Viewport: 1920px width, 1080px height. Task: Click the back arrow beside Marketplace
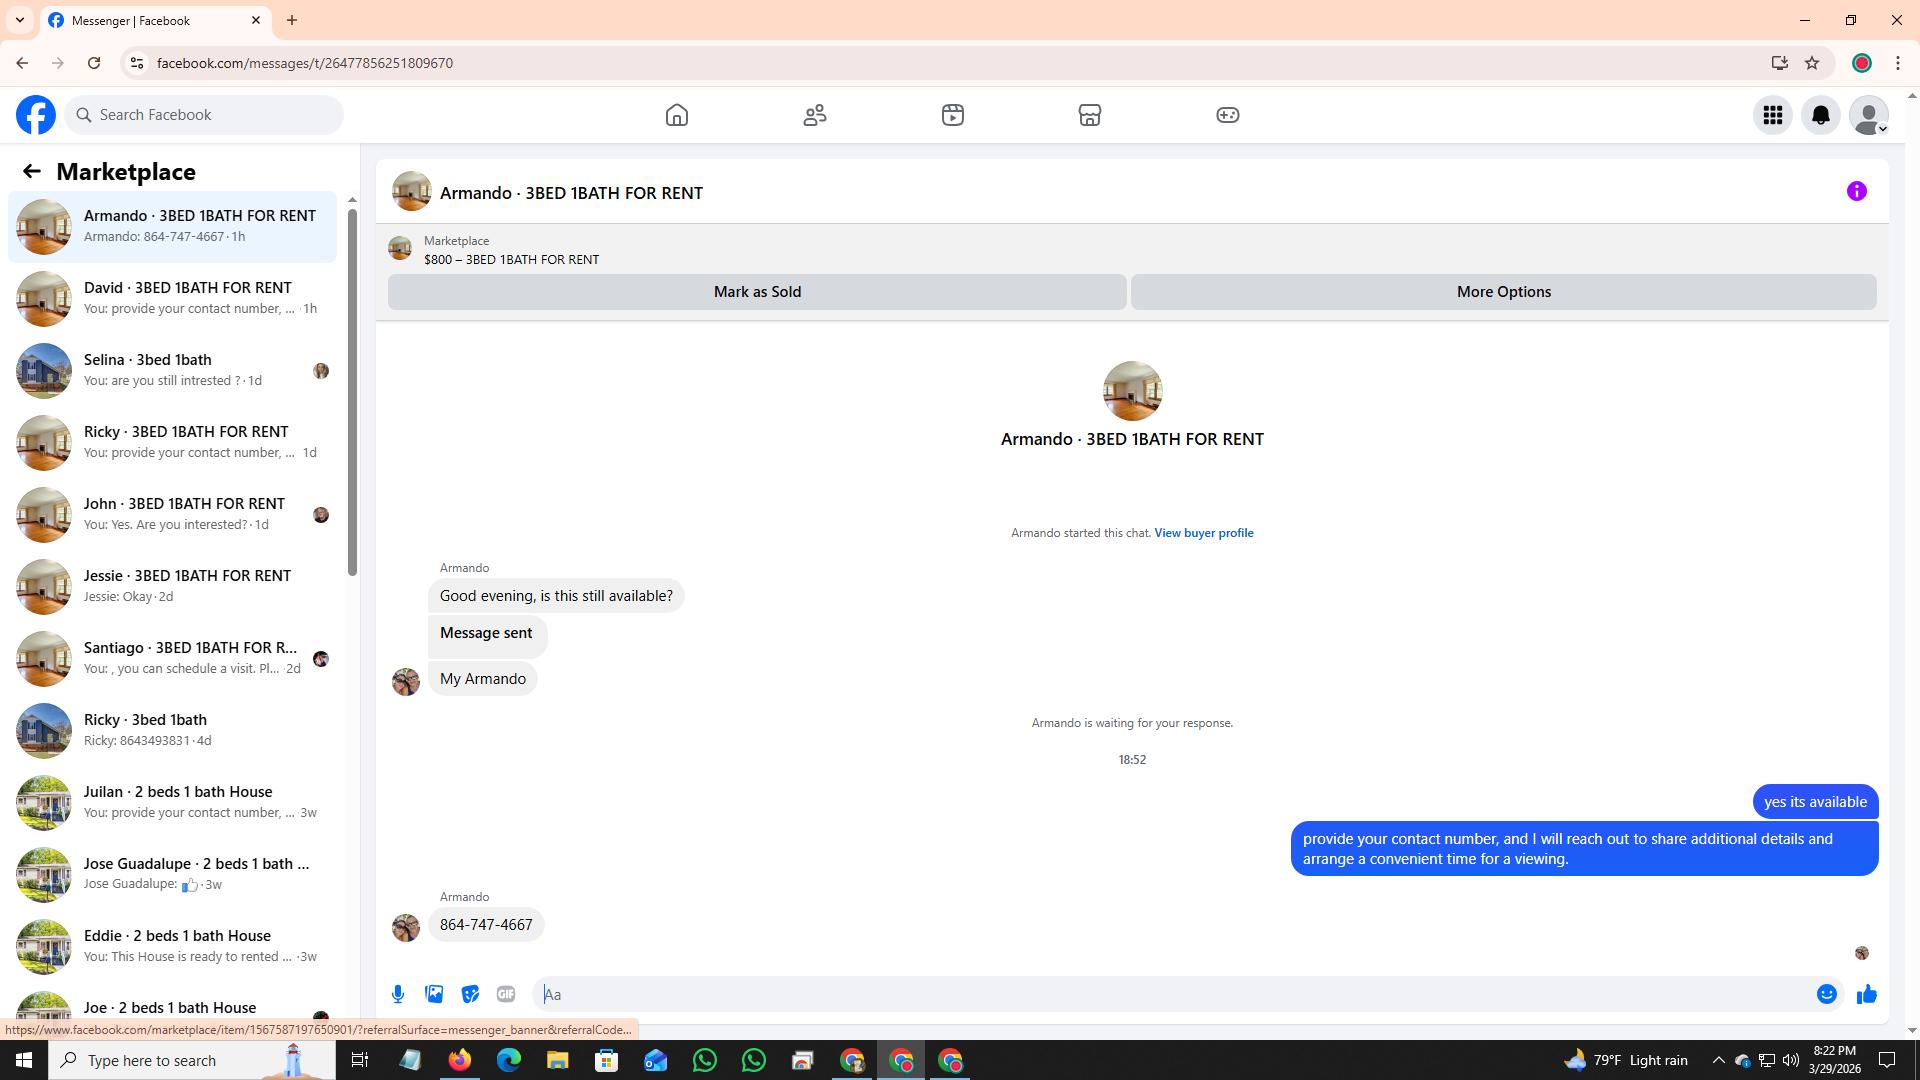[x=32, y=172]
